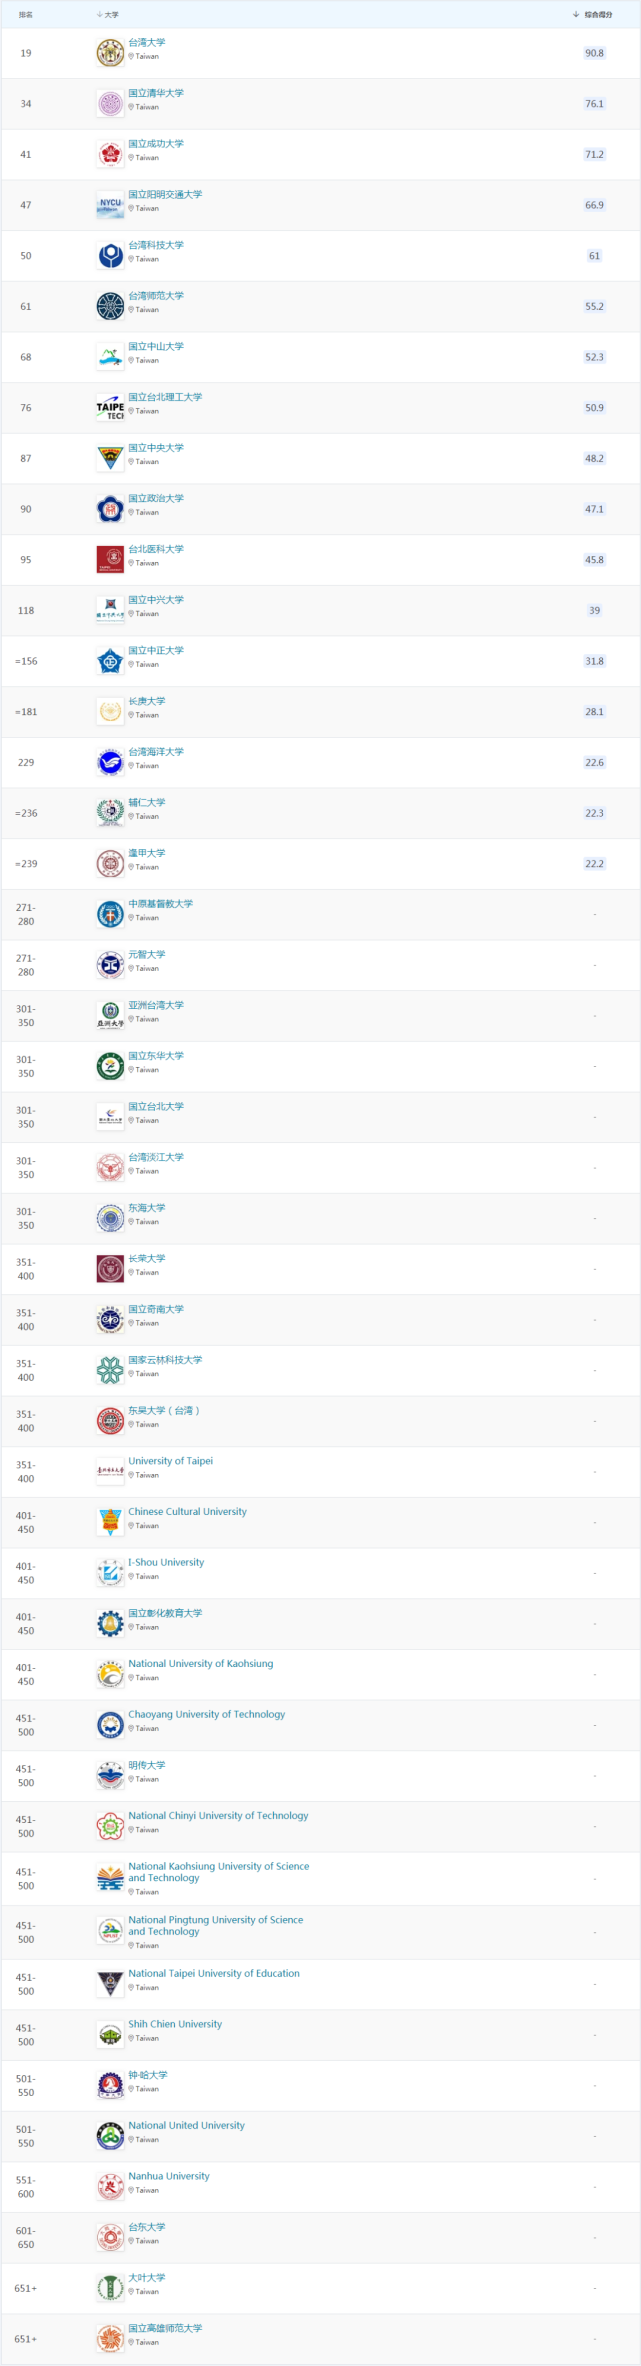The image size is (641, 2366).
Task: Open National Kaohsiung University of Science and Technology
Action: point(219,1872)
